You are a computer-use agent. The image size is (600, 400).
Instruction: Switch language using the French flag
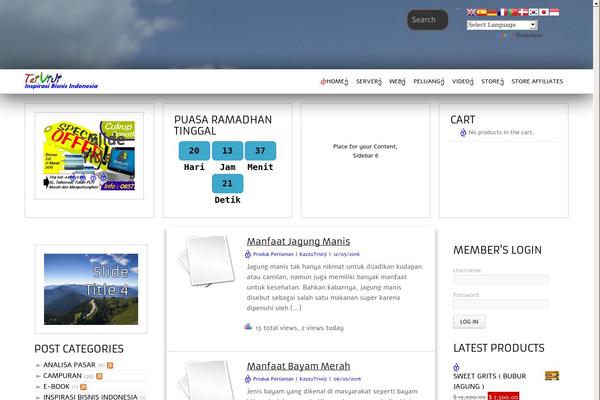point(502,12)
